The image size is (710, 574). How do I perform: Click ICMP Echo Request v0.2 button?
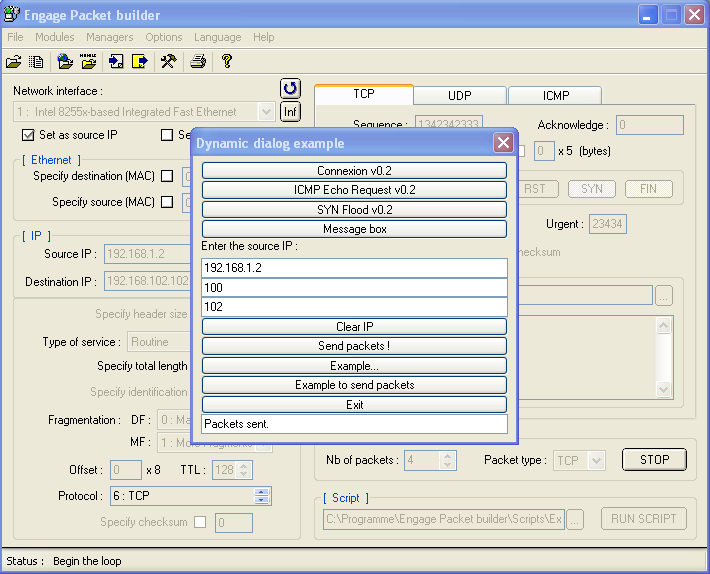tap(354, 190)
